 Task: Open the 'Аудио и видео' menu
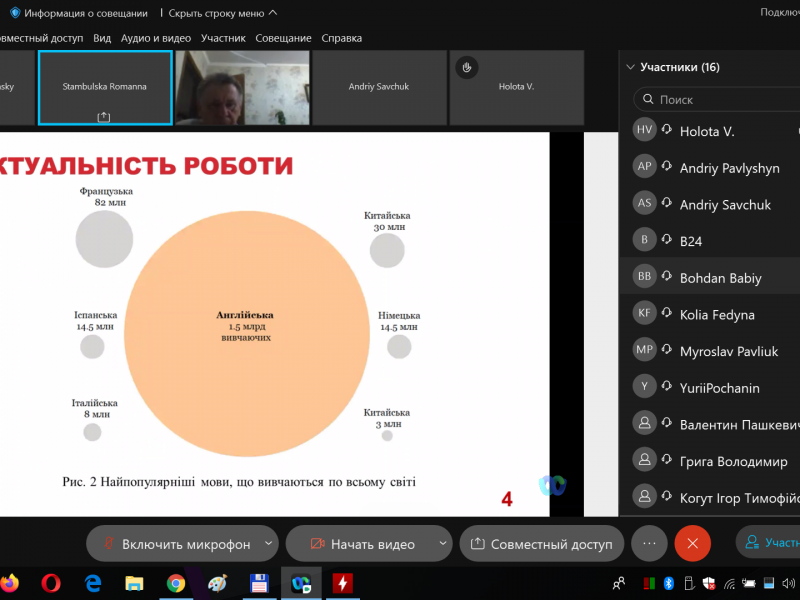tap(155, 38)
